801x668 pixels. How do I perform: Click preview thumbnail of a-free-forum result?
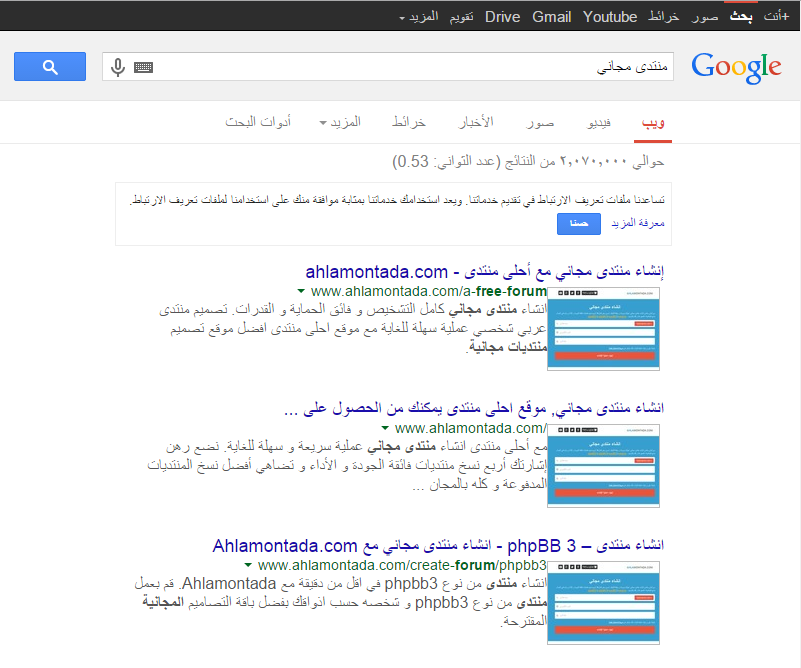pos(603,328)
